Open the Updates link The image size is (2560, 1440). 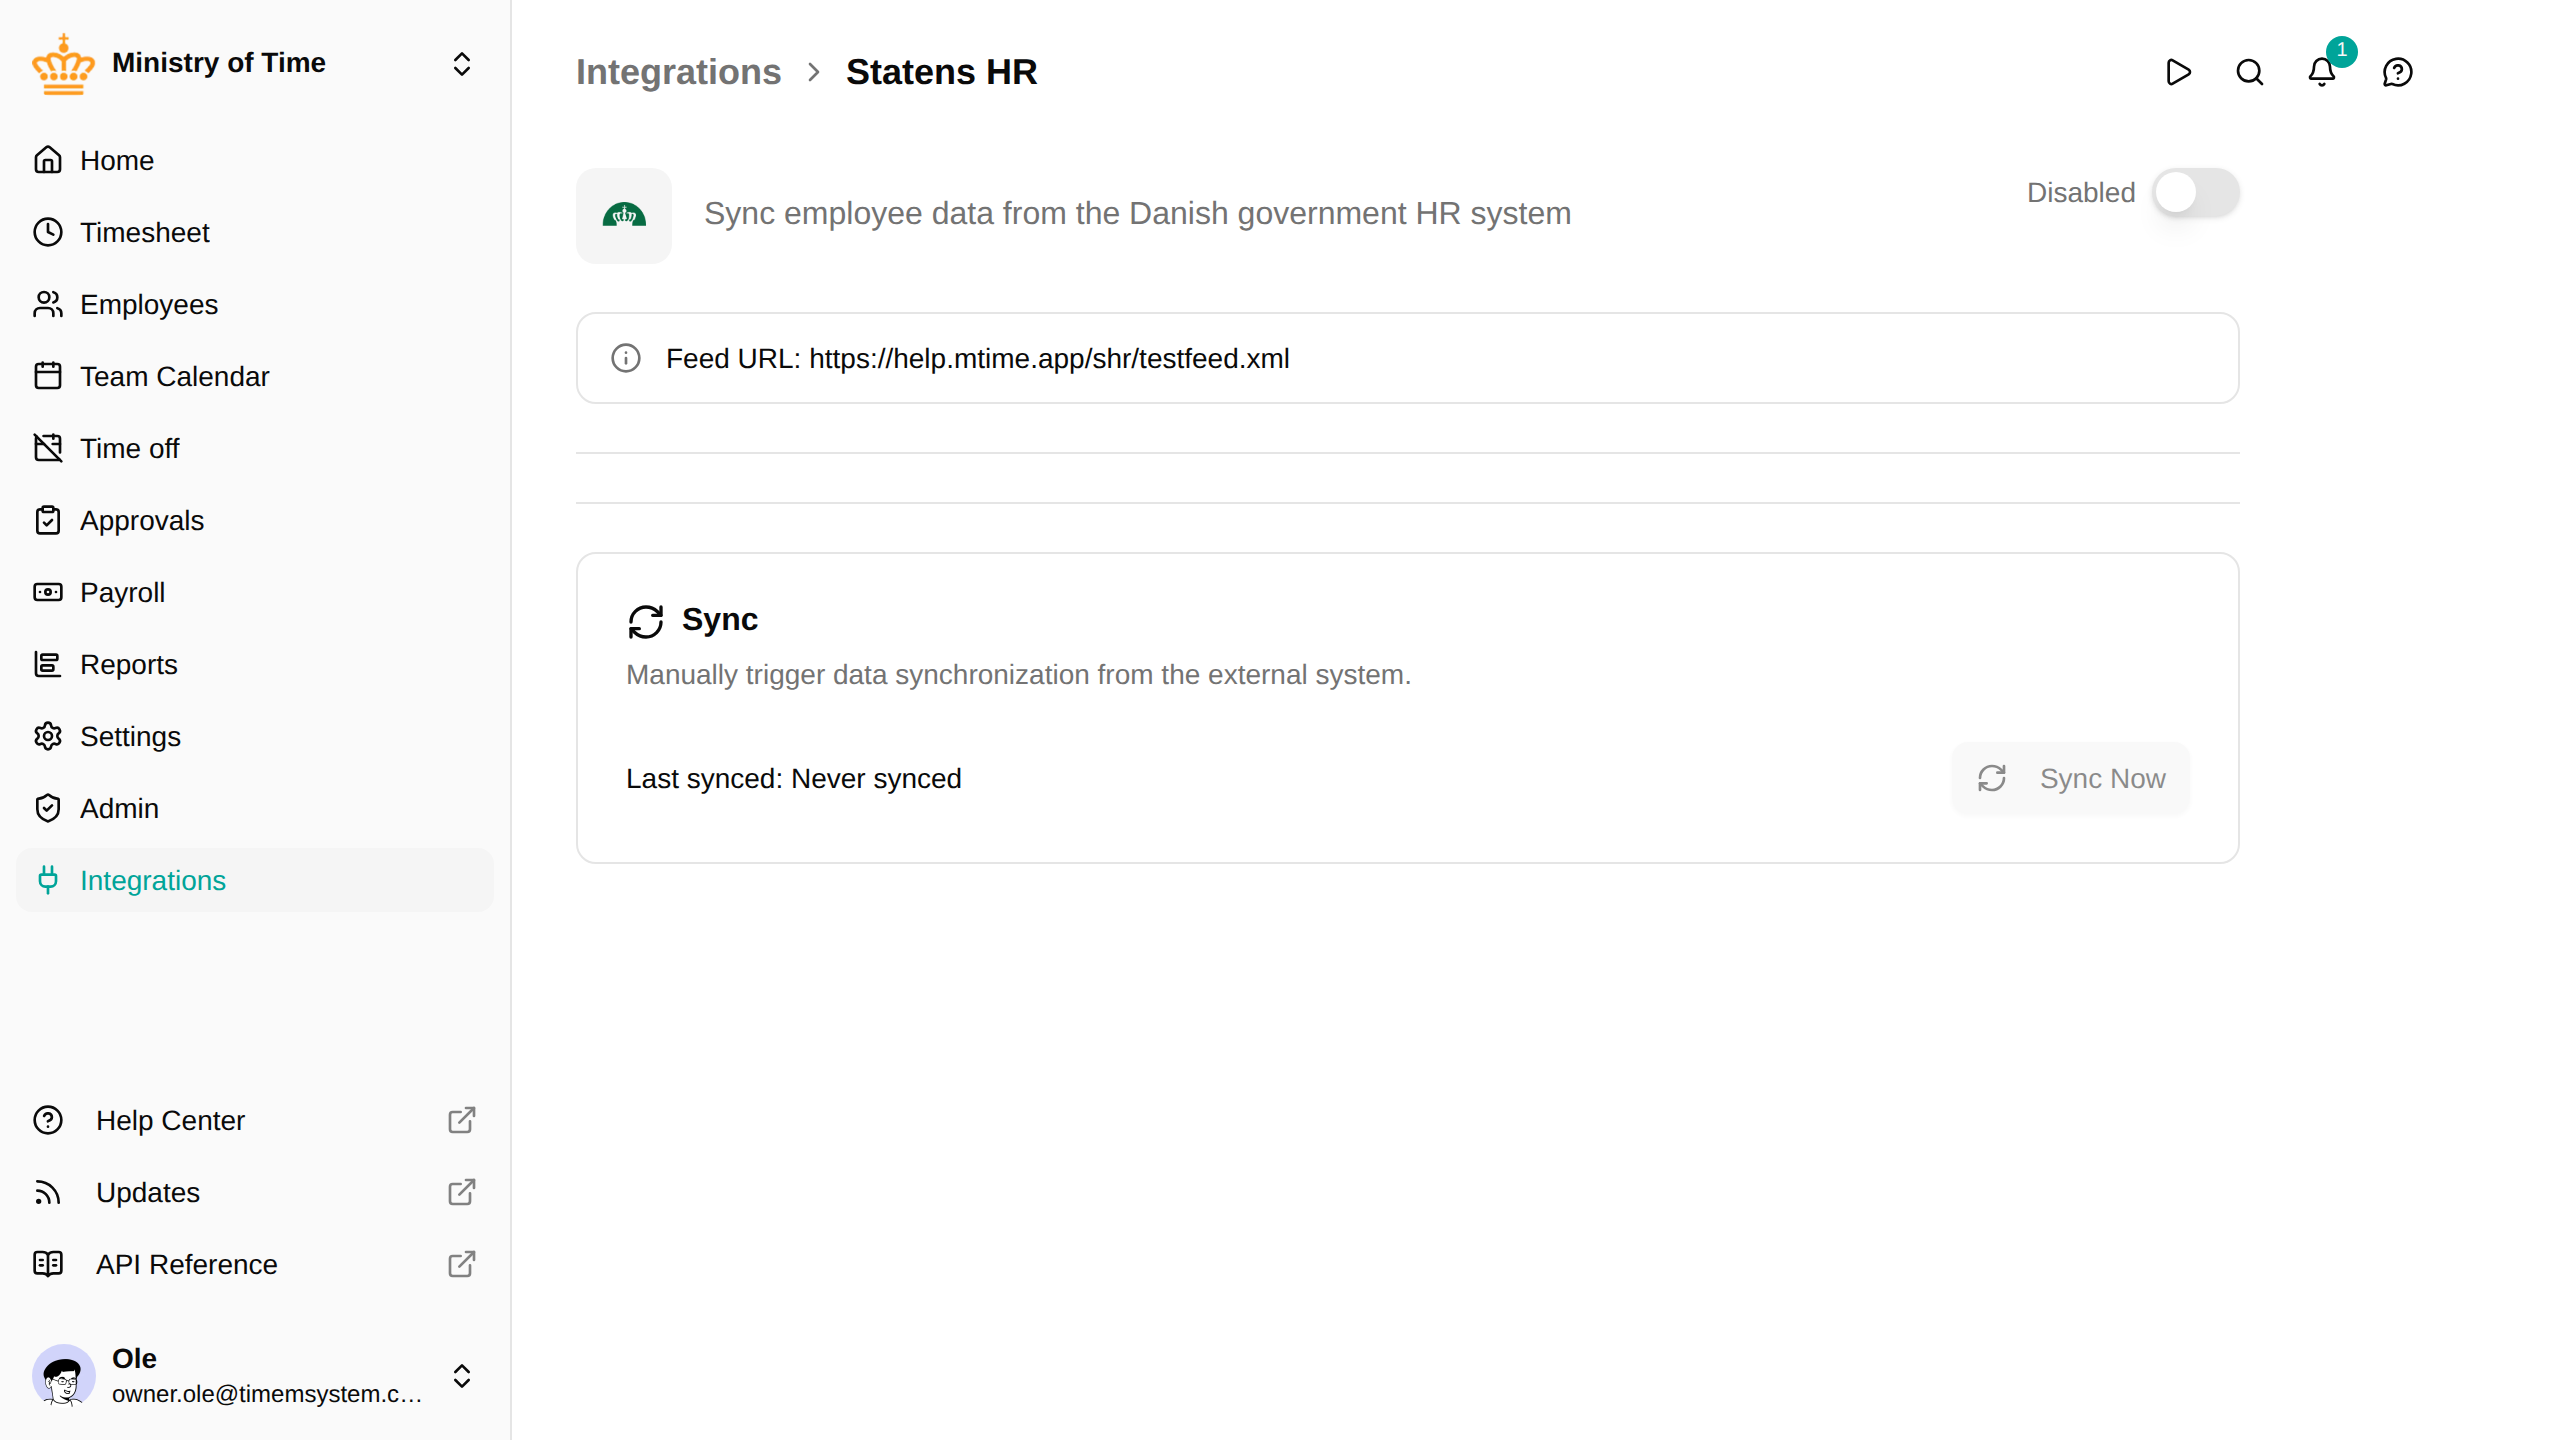tap(255, 1192)
